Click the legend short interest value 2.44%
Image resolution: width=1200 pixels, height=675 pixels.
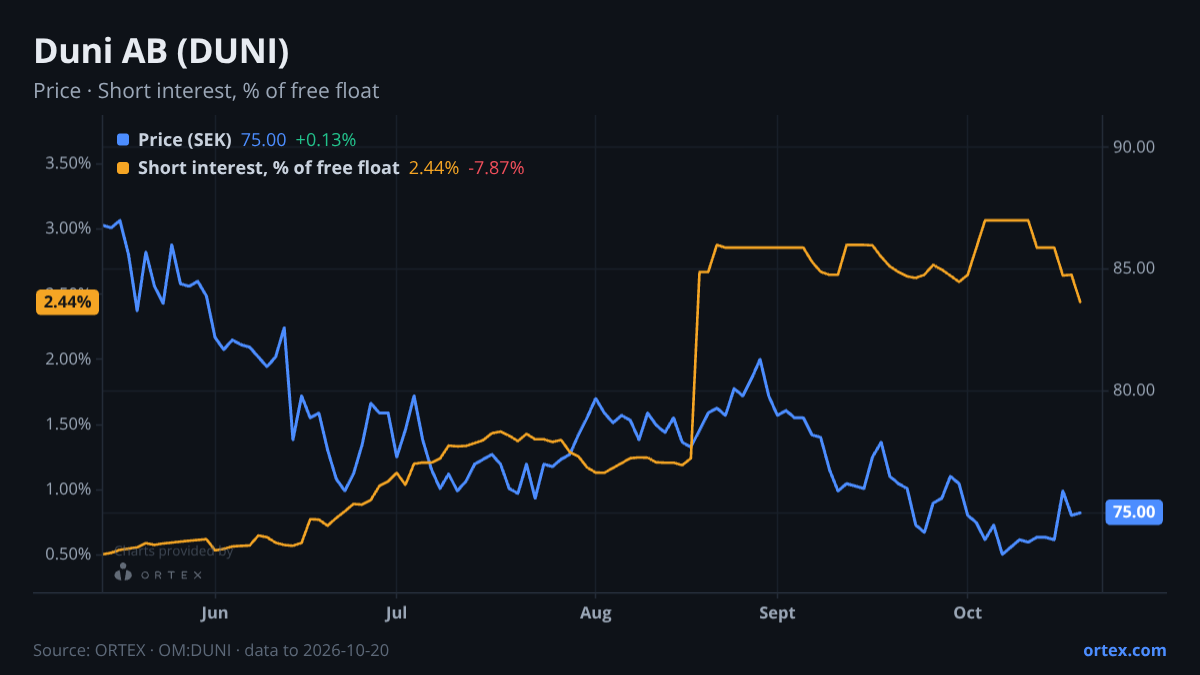coord(434,168)
